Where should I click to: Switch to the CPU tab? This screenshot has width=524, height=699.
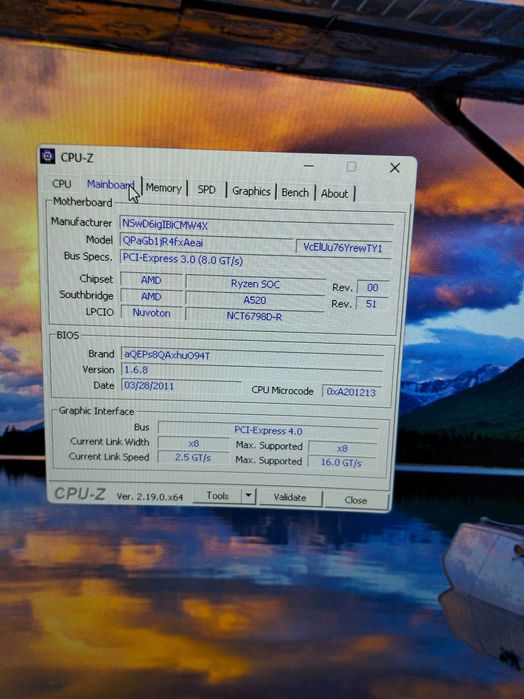tap(62, 184)
